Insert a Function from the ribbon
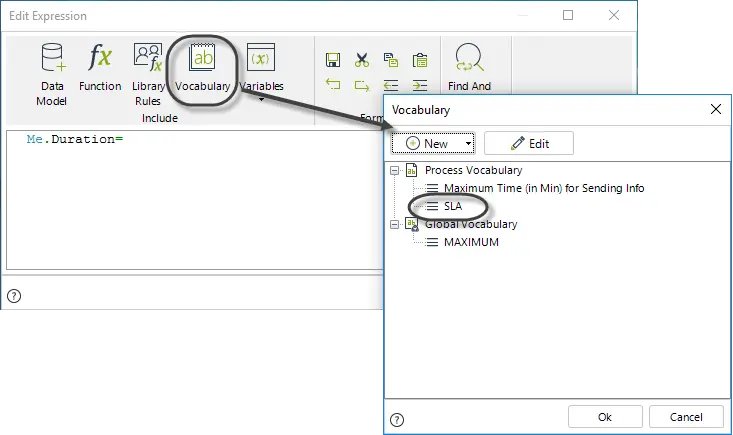This screenshot has height=435, width=733. coord(100,68)
